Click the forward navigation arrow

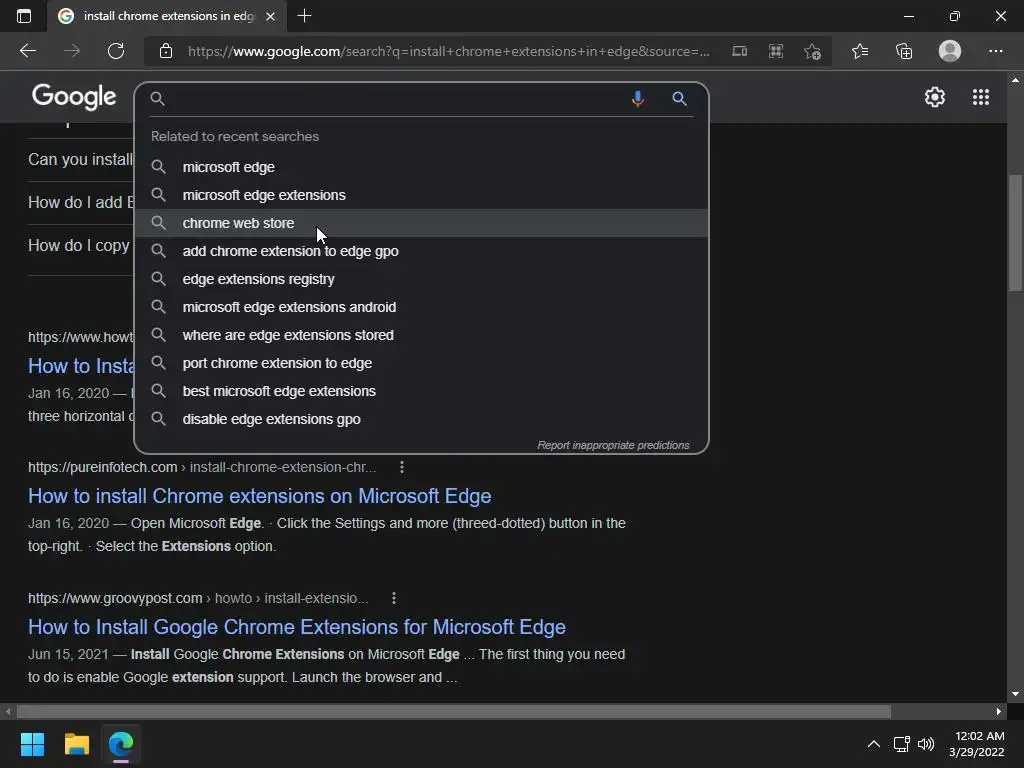tap(72, 51)
